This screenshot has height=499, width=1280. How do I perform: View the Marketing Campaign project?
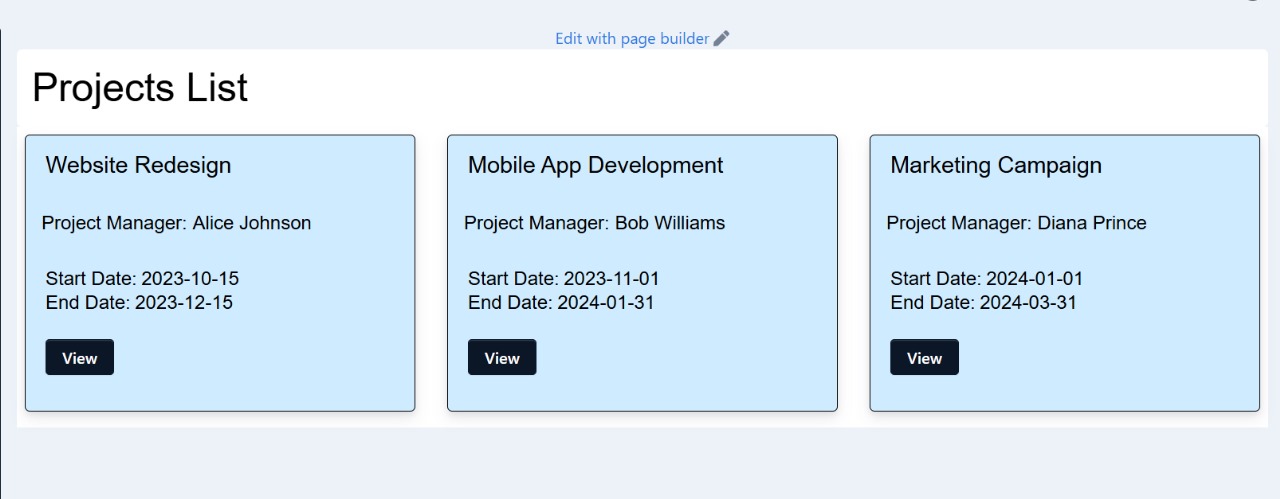[x=924, y=358]
